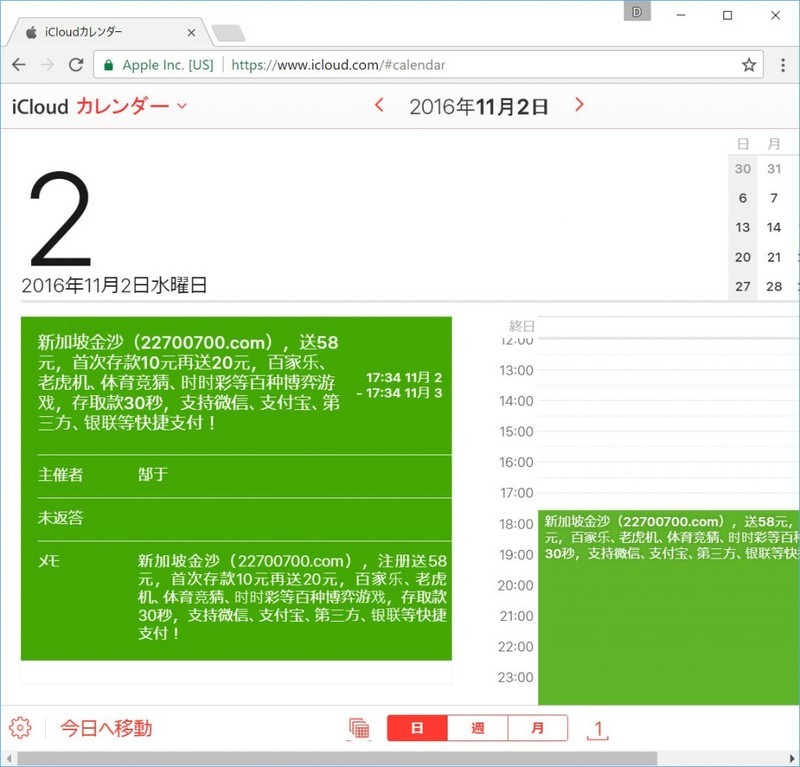Select day 28 in mini calendar

click(774, 286)
